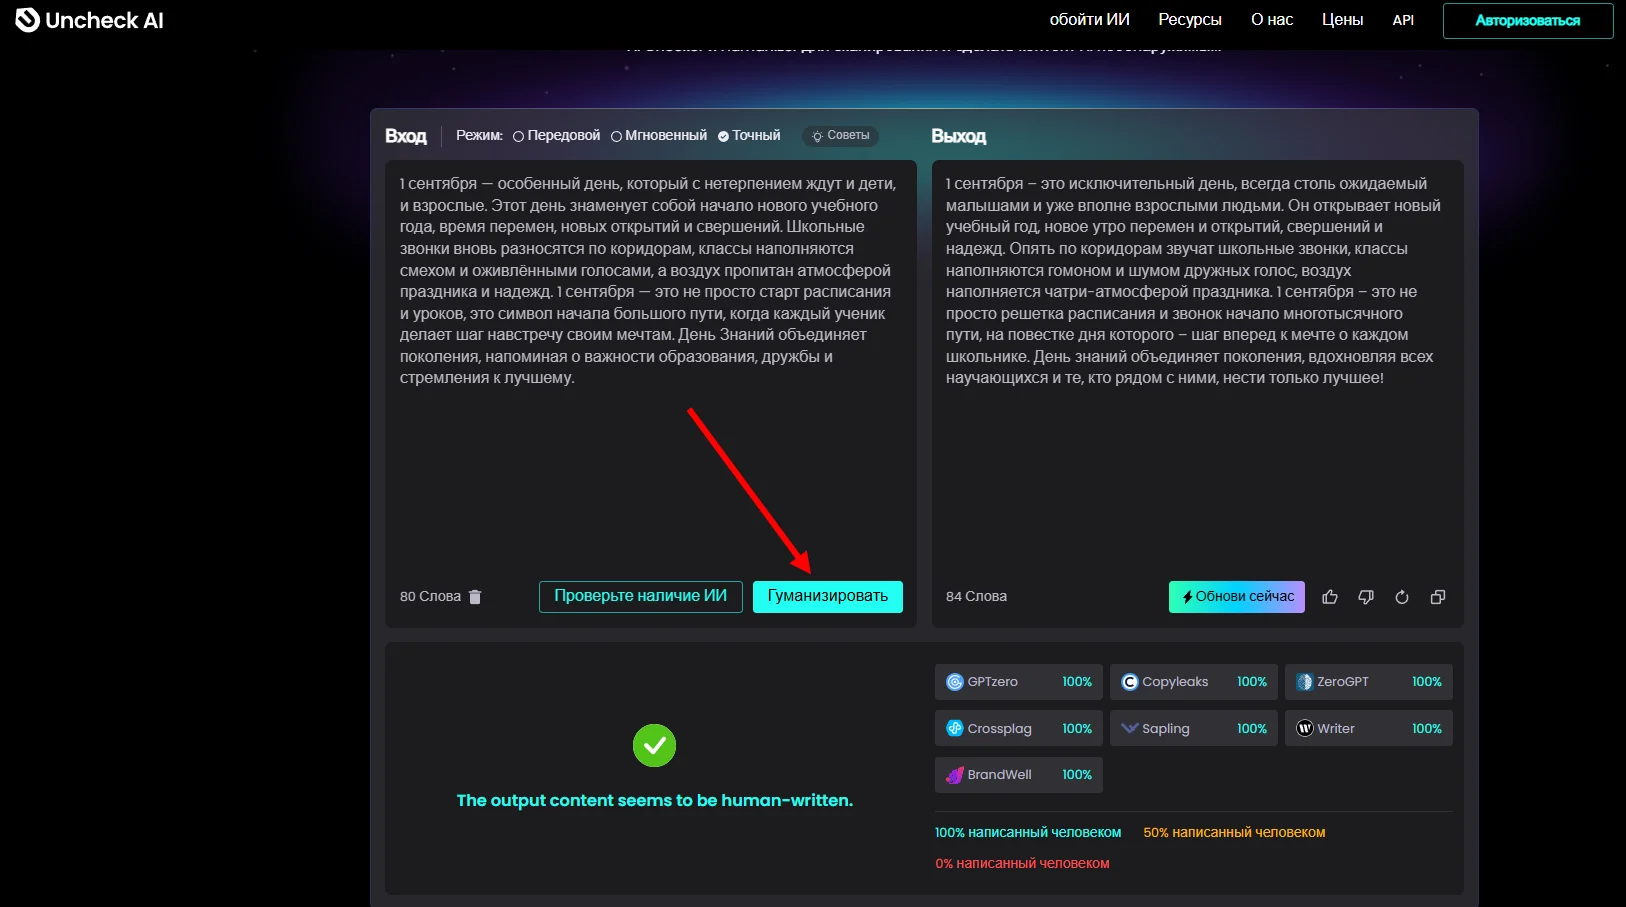Click the GPTzero 100% score
The image size is (1626, 907).
pos(1077,682)
